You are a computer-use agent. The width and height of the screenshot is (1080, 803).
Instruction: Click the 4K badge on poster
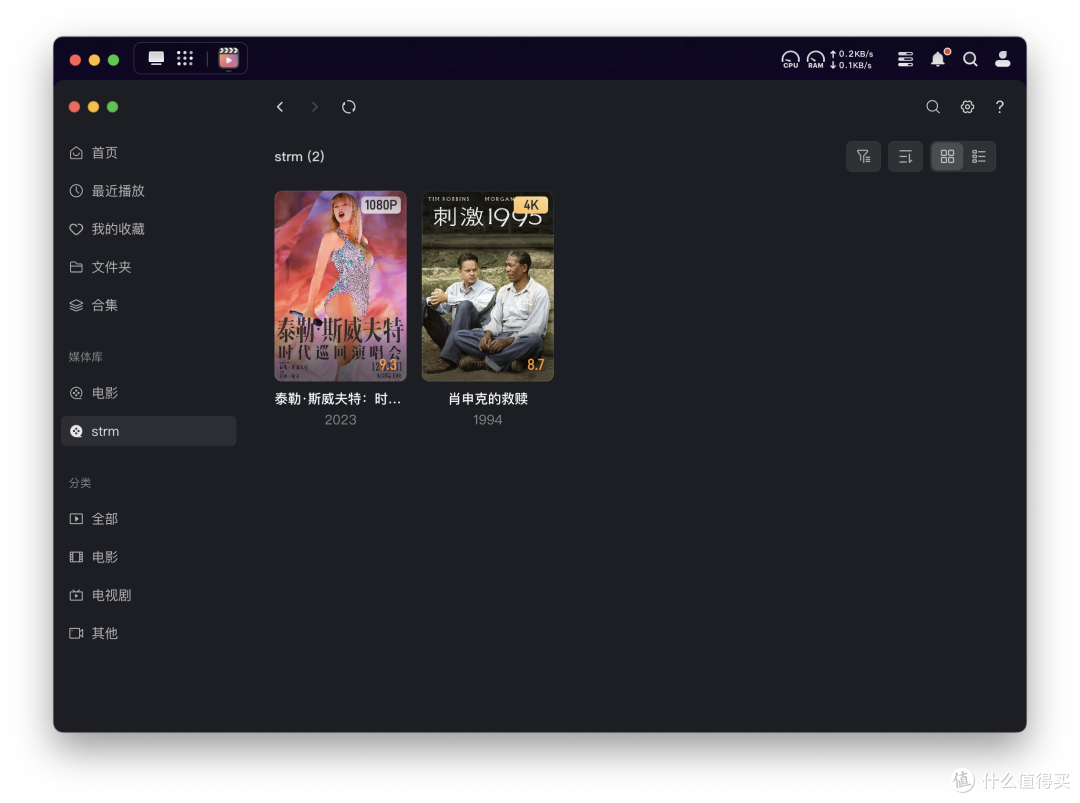coord(531,205)
